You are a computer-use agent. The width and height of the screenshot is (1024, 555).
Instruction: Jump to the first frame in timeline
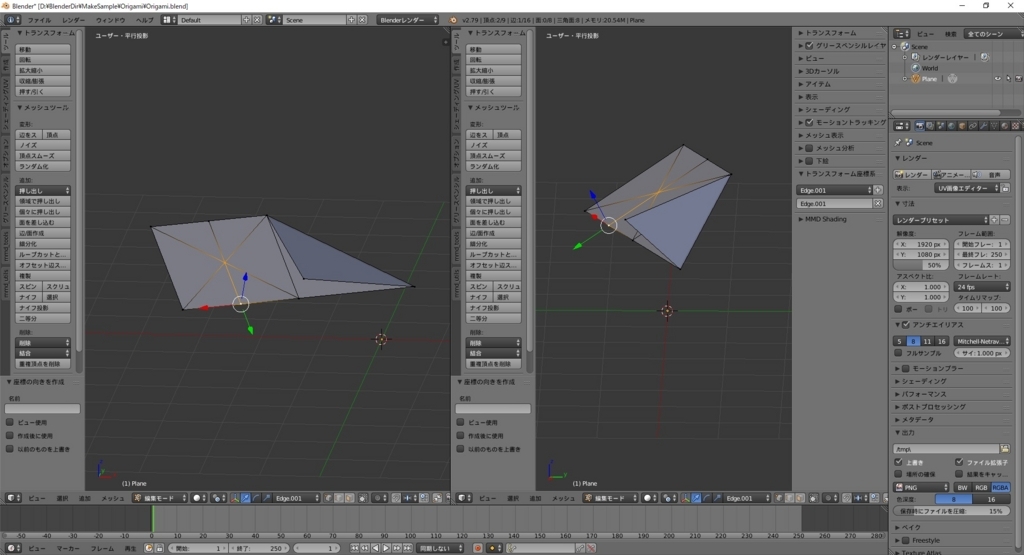[354, 548]
